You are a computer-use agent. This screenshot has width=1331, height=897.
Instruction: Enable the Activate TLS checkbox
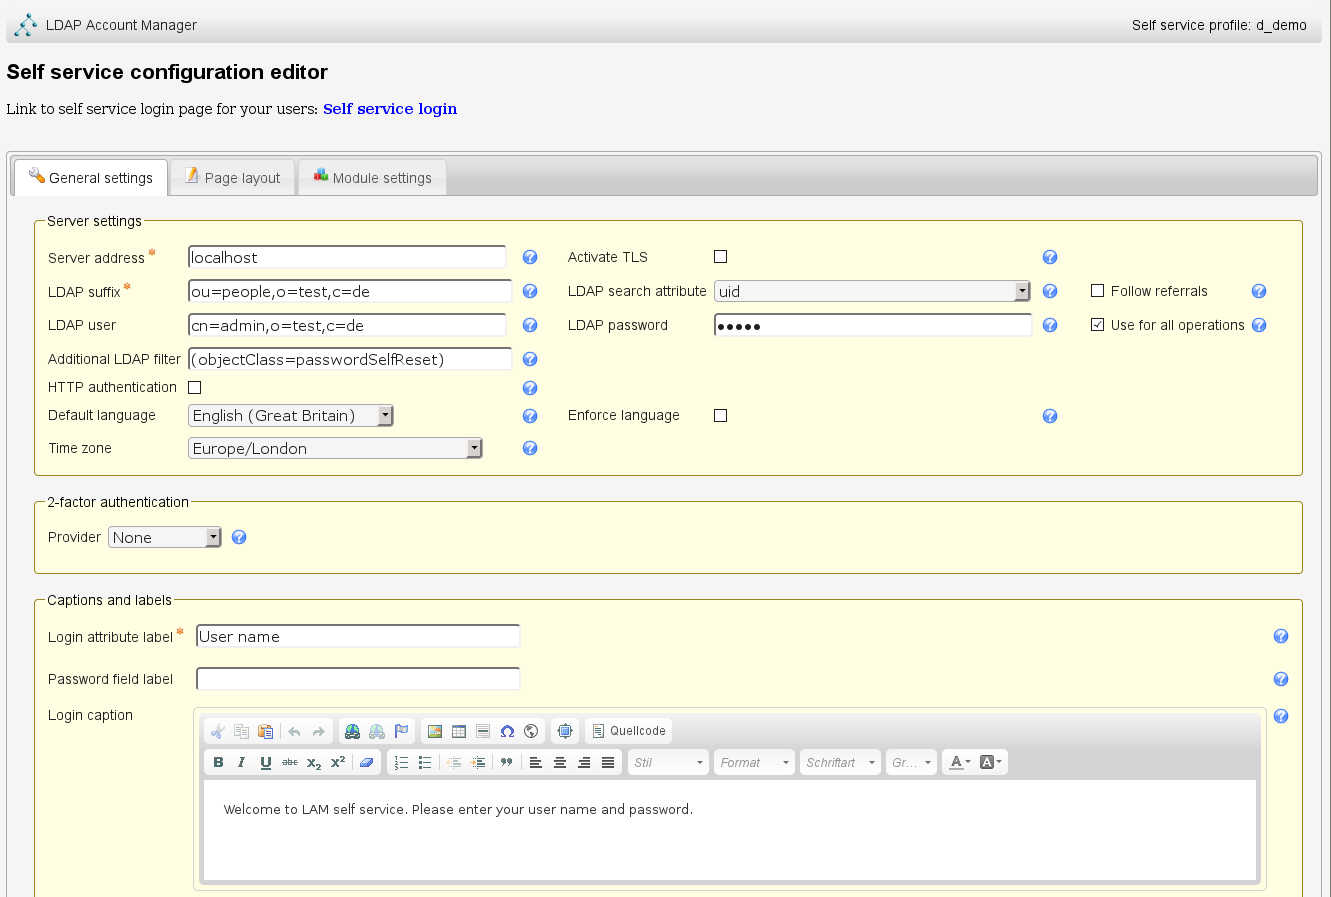coord(720,257)
